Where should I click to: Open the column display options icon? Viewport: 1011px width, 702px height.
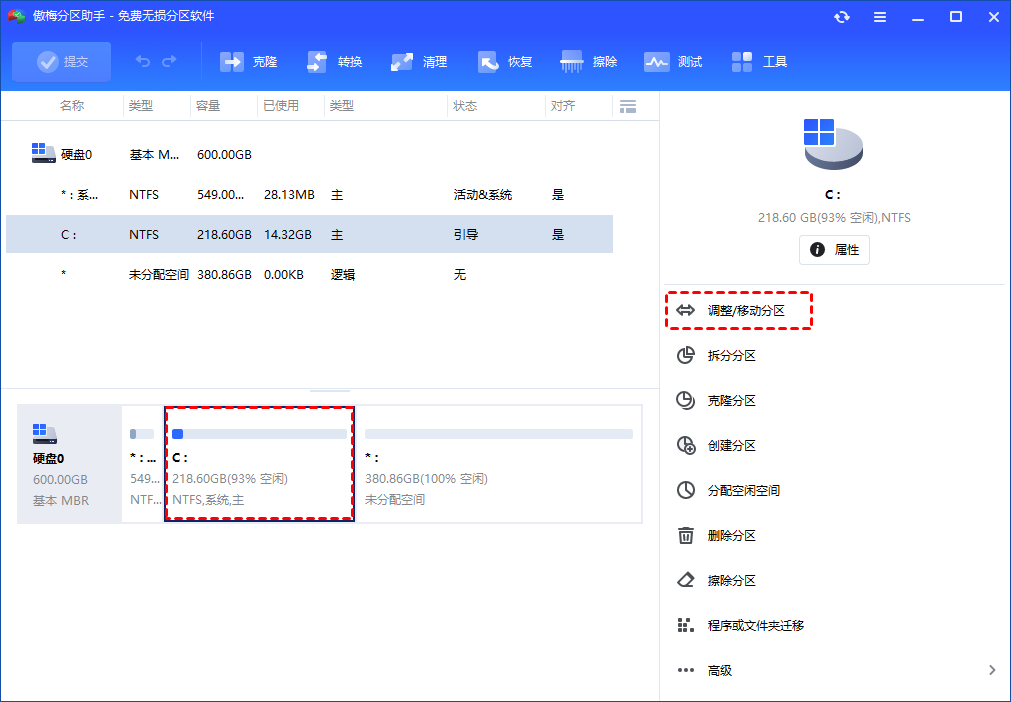coord(628,105)
